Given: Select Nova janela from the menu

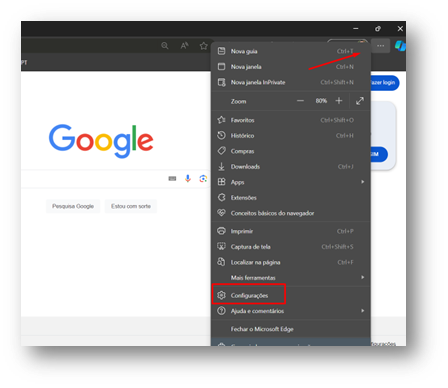Looking at the screenshot, I should 291,67.
